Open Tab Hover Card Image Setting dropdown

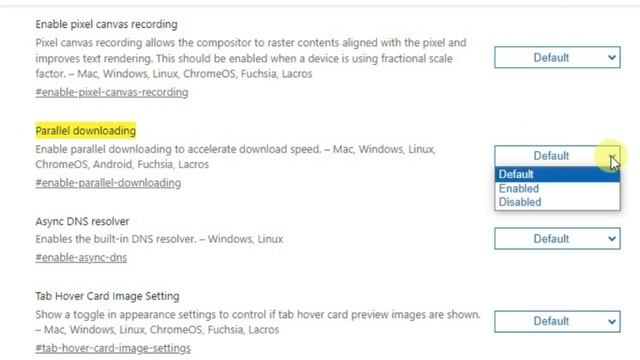point(557,321)
